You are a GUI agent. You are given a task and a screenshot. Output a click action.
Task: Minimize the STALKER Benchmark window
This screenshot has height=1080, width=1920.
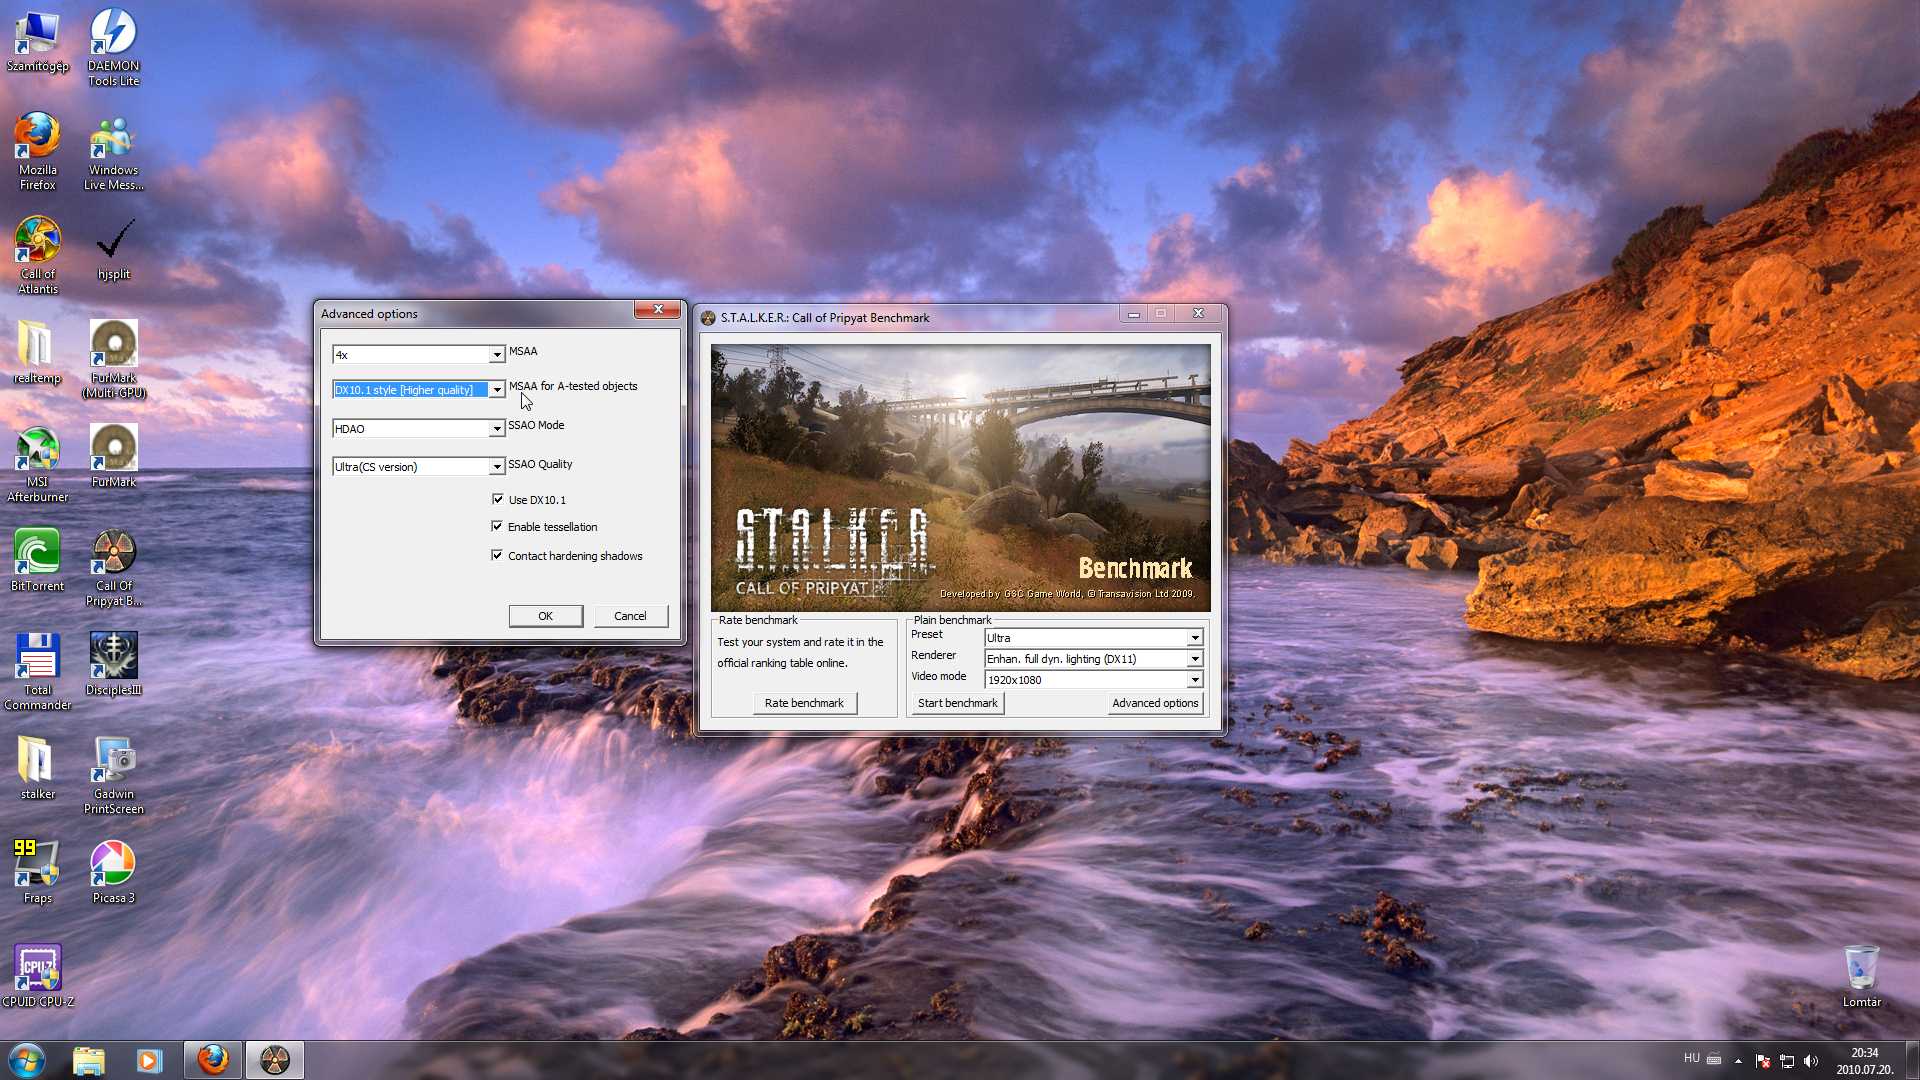tap(1133, 314)
